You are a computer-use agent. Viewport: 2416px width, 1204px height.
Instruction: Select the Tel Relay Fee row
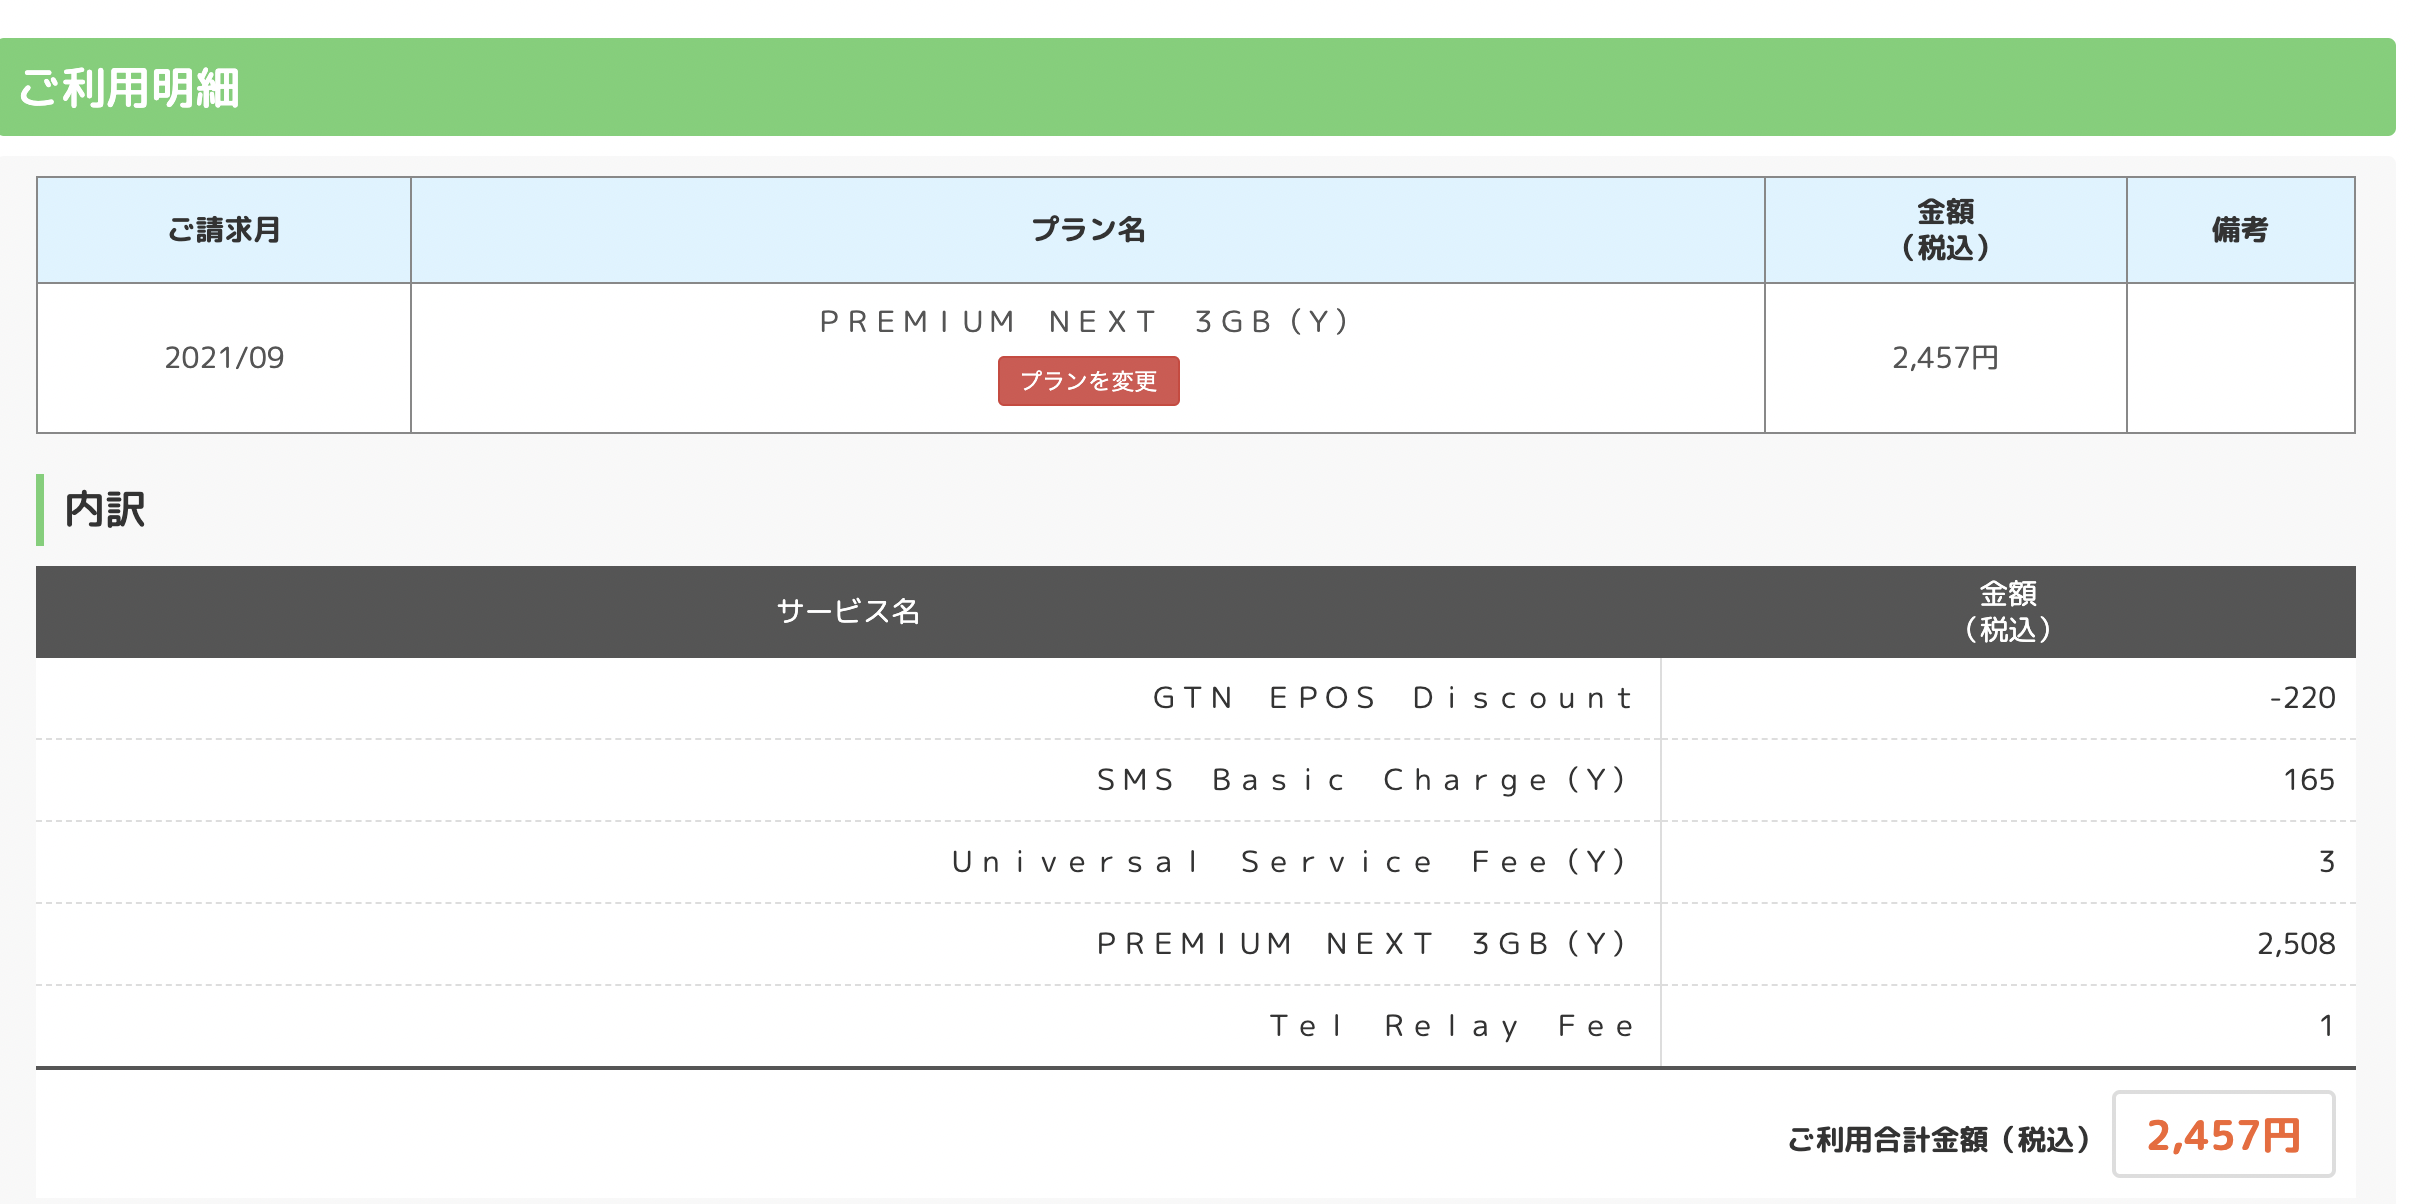tap(1196, 1026)
